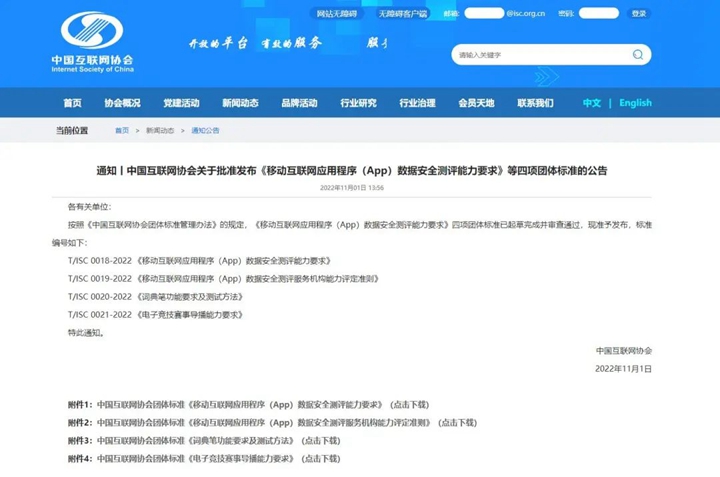720x477 pixels.
Task: Click the Internet Society of China logo
Action: click(92, 42)
